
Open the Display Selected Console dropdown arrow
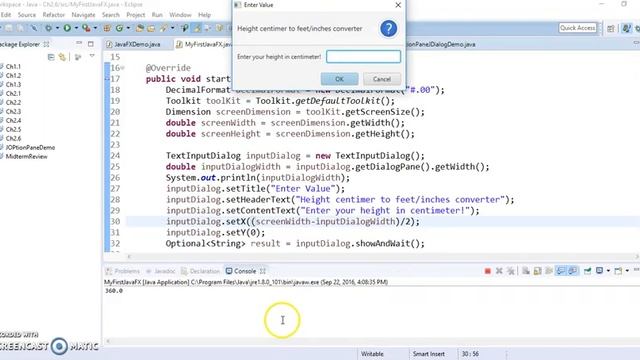pyautogui.click(x=608, y=271)
